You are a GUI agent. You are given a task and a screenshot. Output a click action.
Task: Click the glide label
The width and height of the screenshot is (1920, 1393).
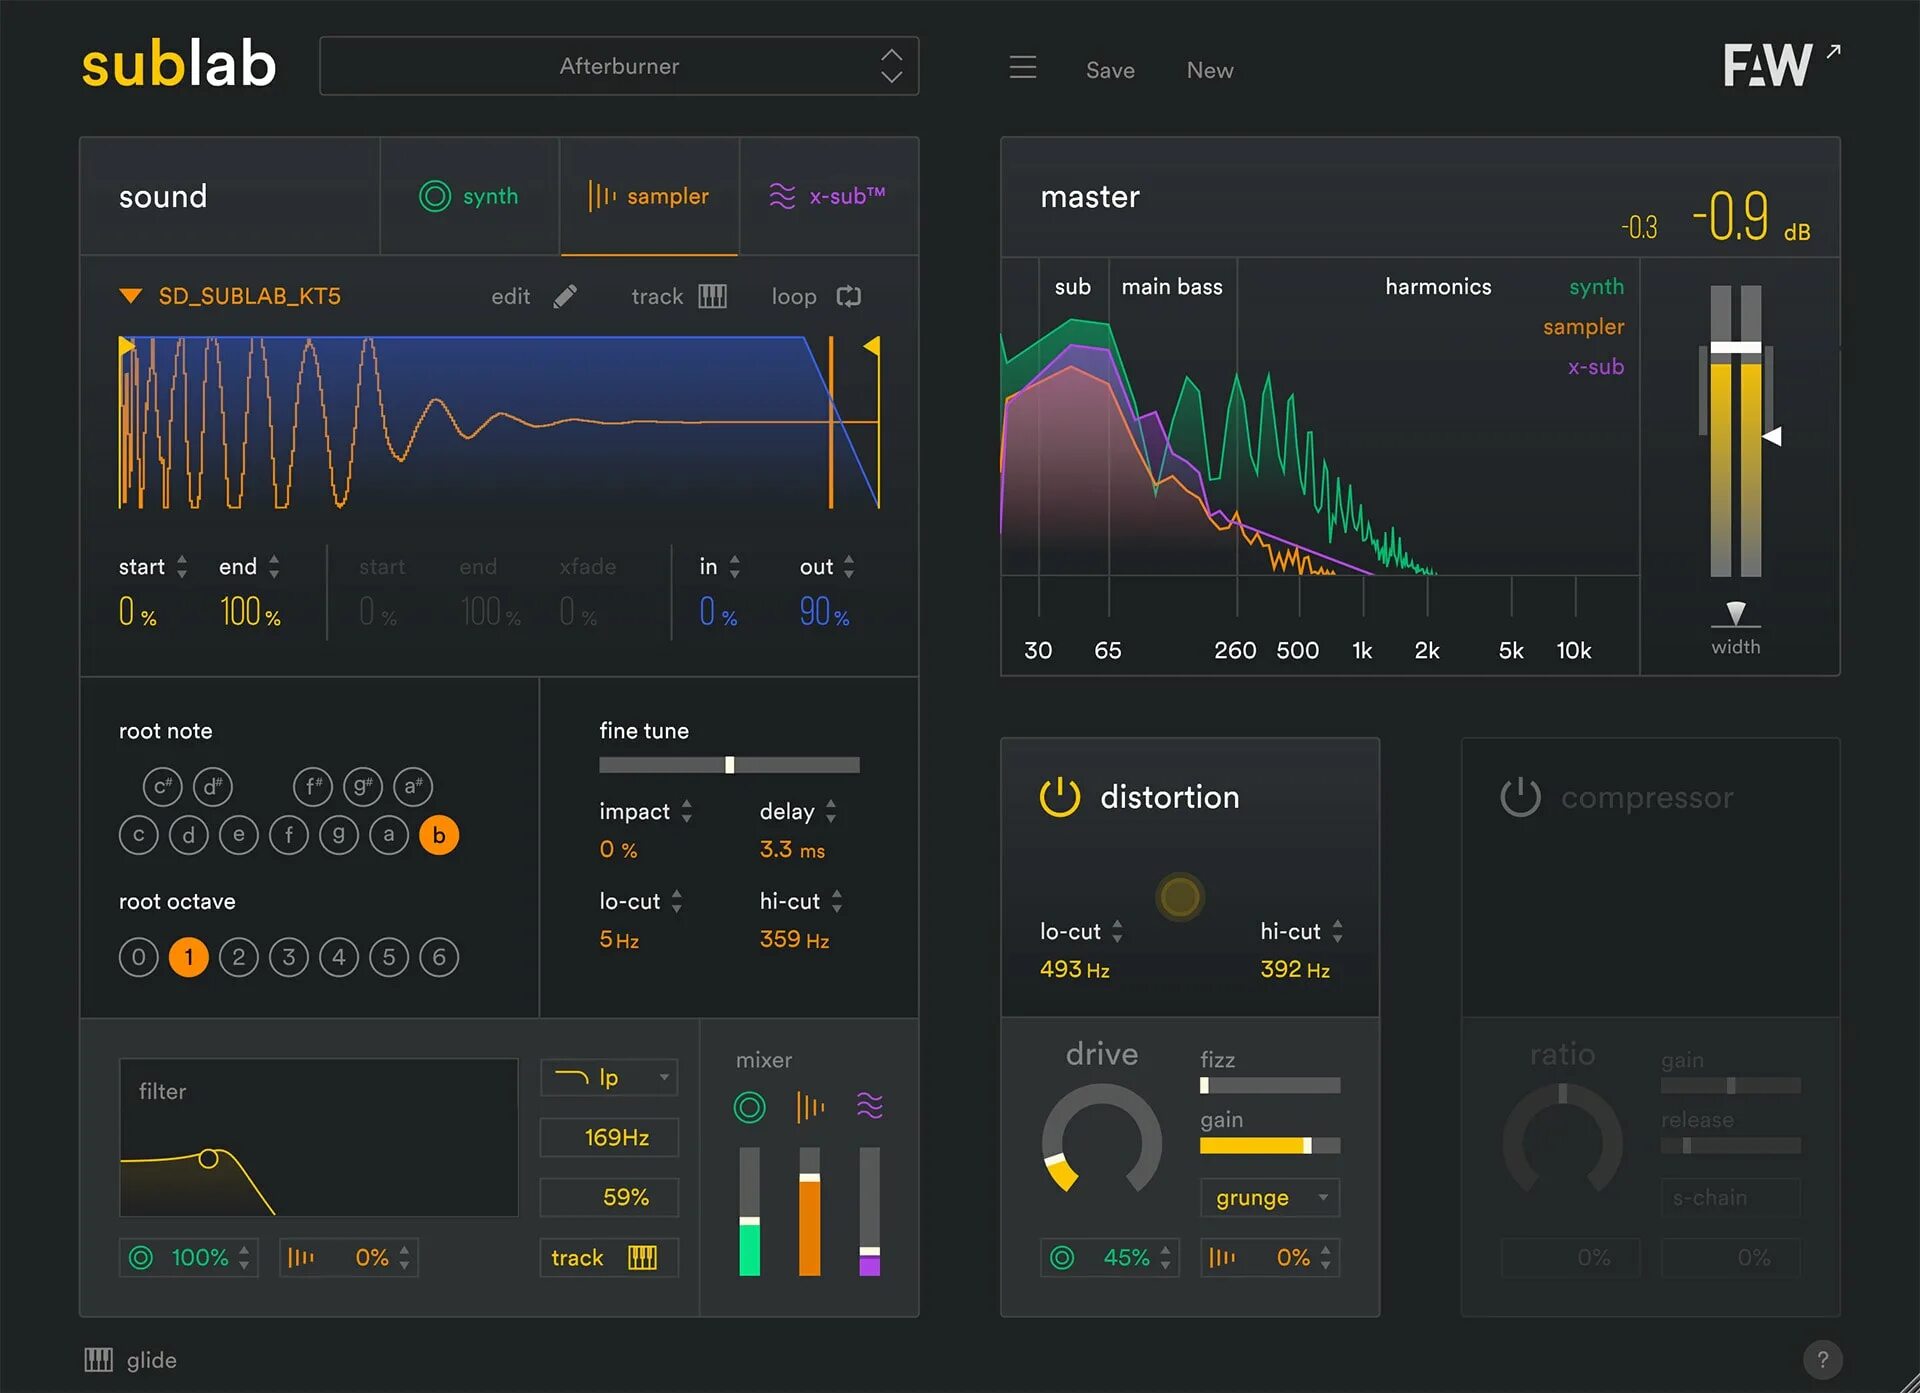point(151,1360)
